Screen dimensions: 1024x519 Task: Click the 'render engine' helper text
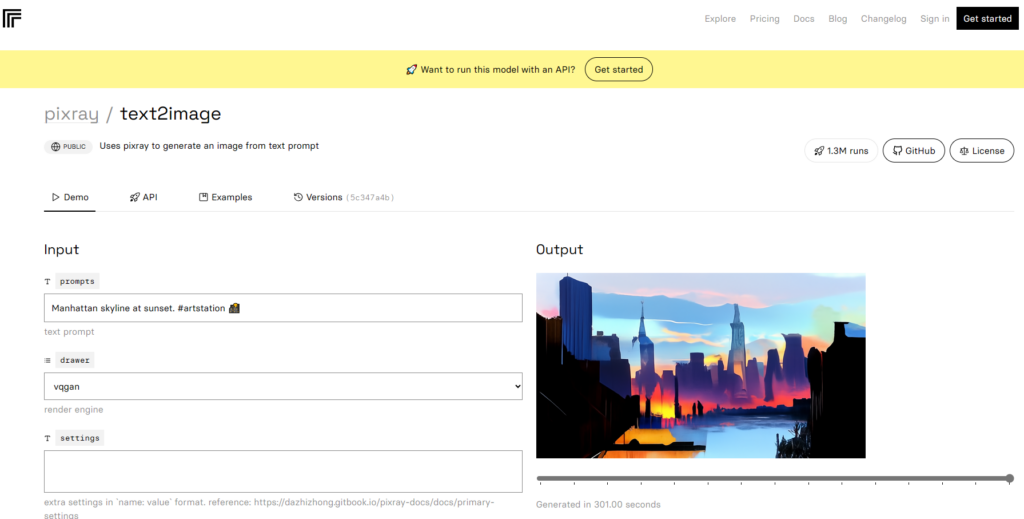coord(73,410)
